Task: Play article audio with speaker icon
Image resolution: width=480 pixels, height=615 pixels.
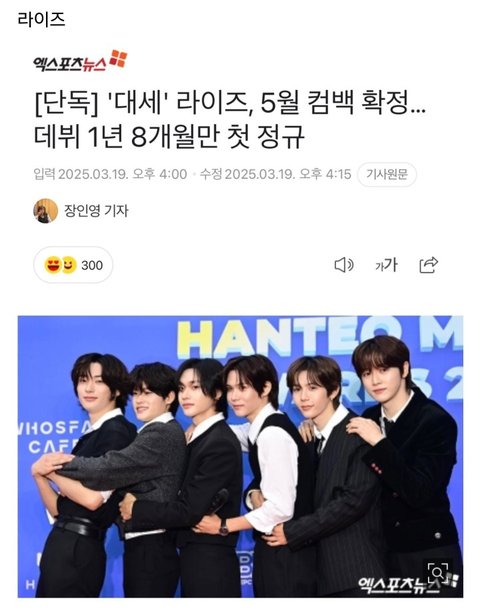Action: [x=344, y=265]
